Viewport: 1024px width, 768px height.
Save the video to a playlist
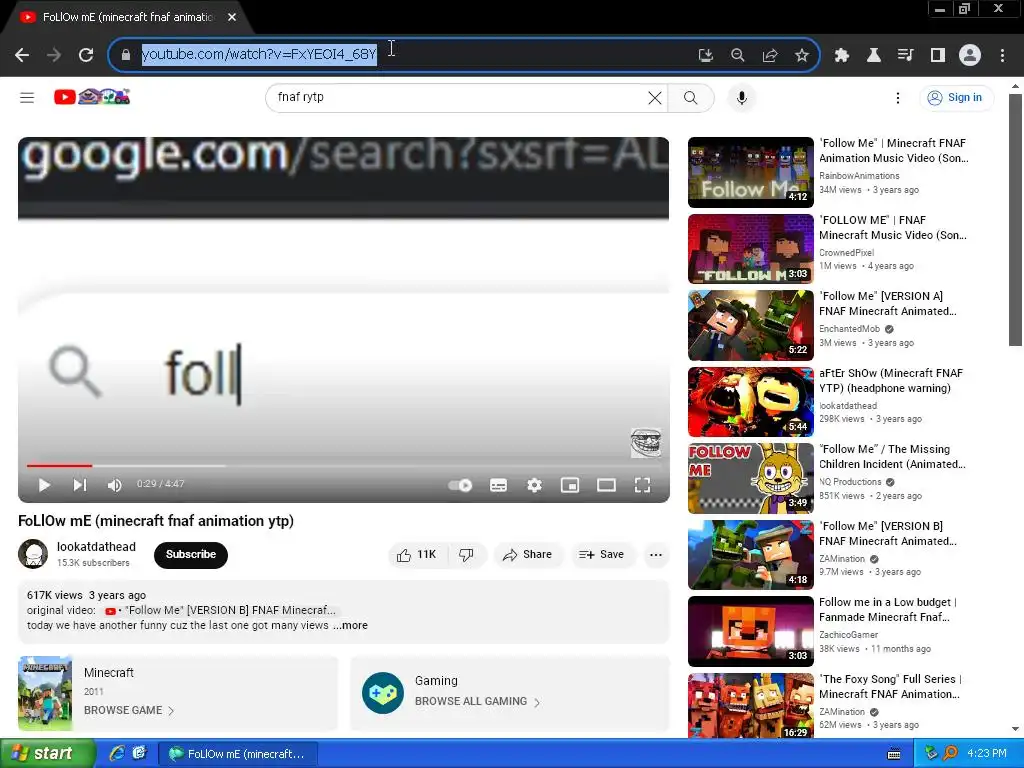click(601, 554)
